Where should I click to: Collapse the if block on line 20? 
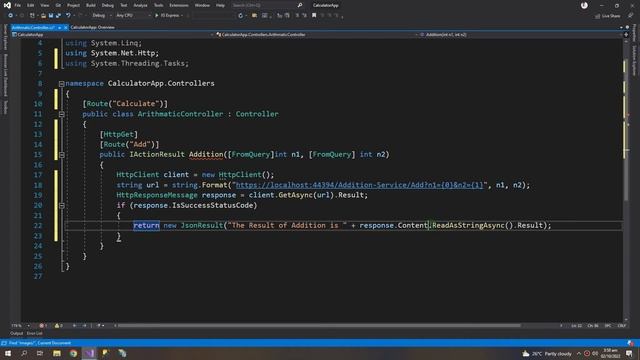[x=61, y=206]
